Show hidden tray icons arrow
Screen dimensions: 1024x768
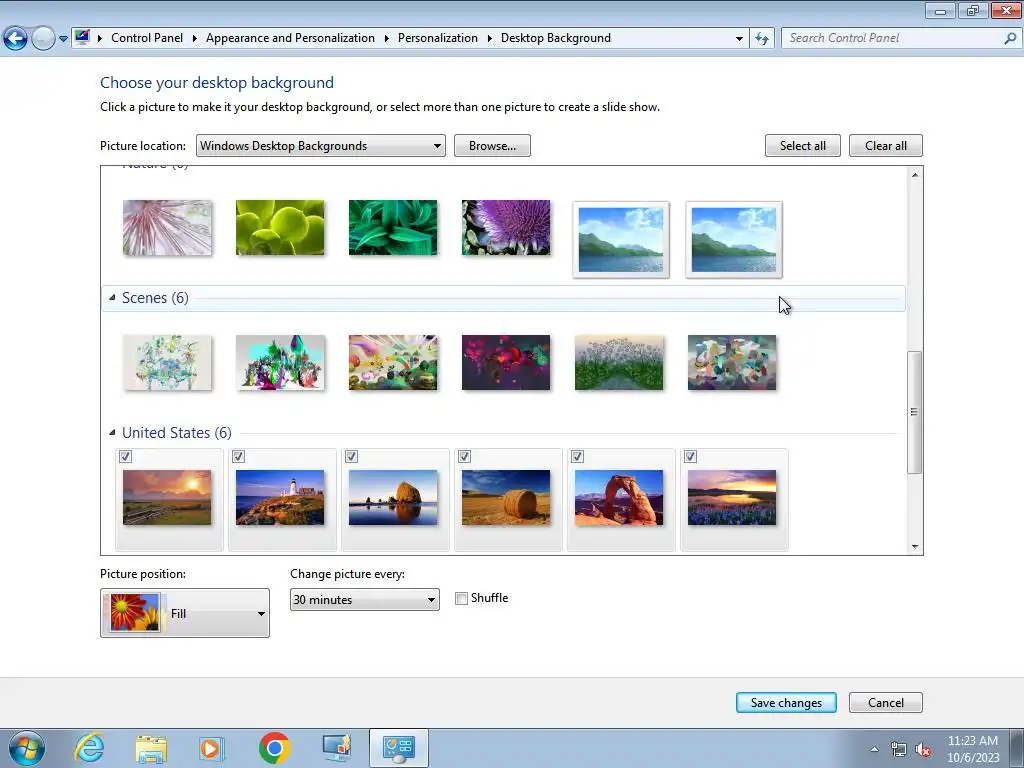(874, 749)
